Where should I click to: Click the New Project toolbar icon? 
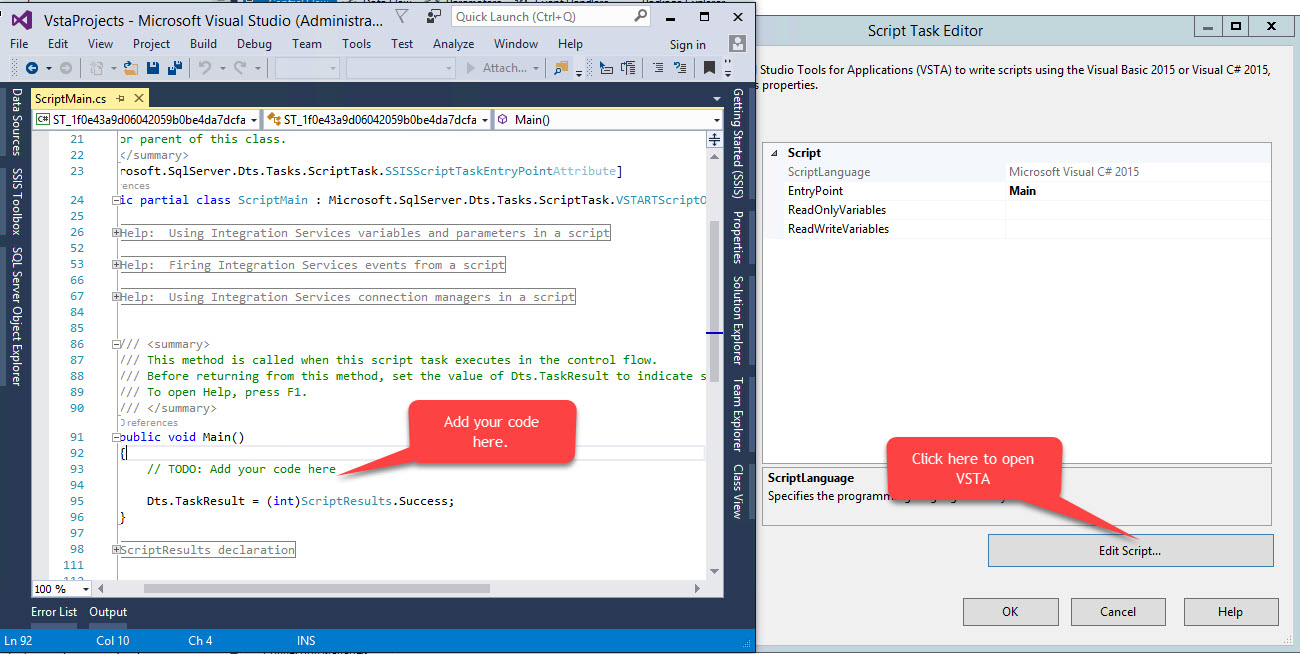[x=96, y=68]
